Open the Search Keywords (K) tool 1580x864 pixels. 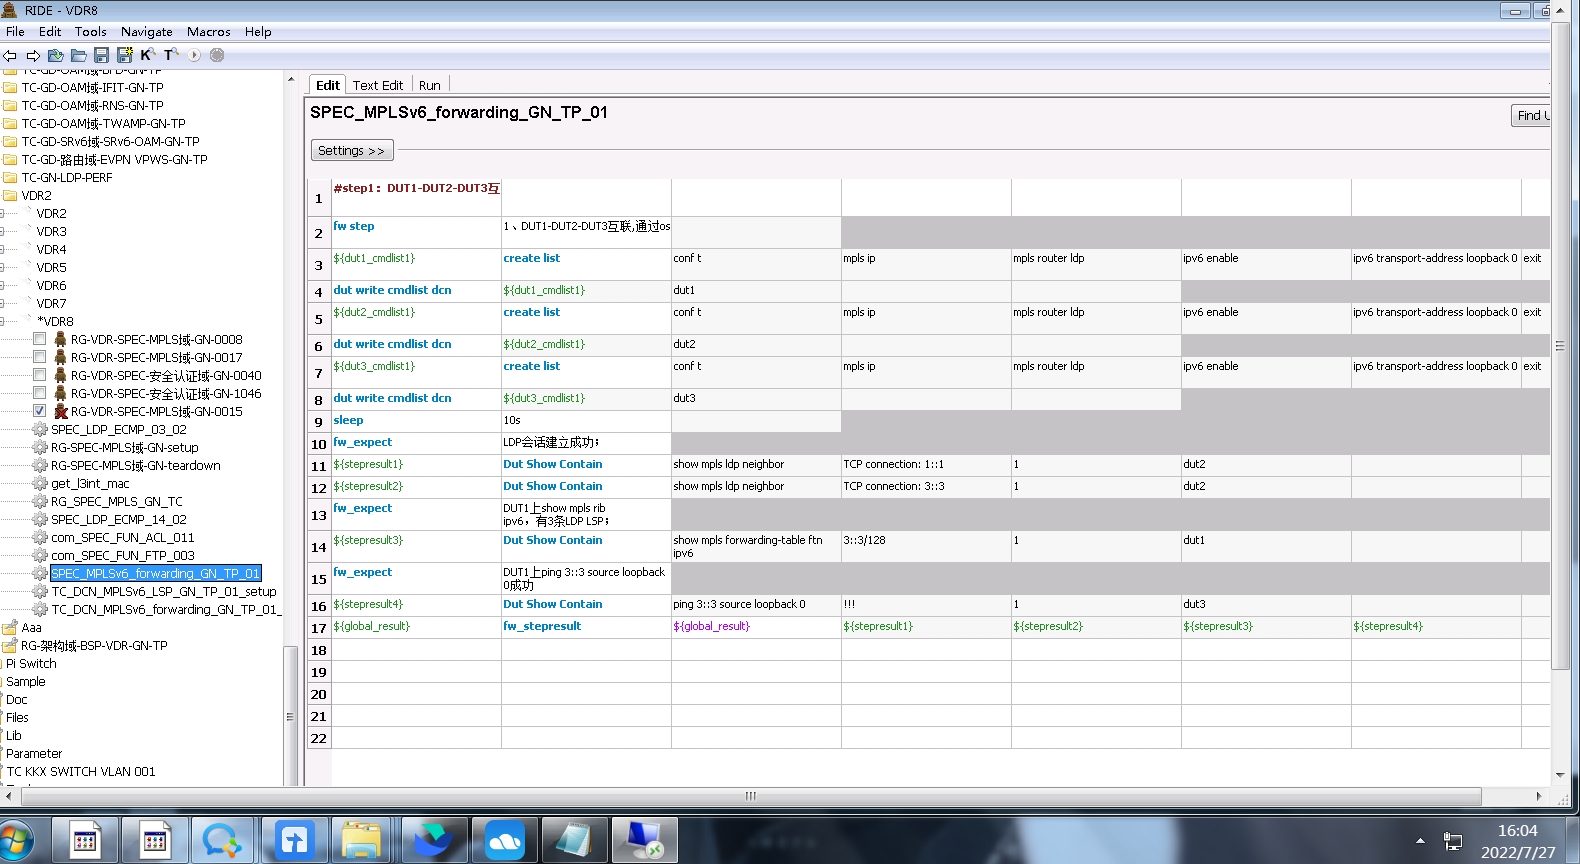(x=146, y=55)
